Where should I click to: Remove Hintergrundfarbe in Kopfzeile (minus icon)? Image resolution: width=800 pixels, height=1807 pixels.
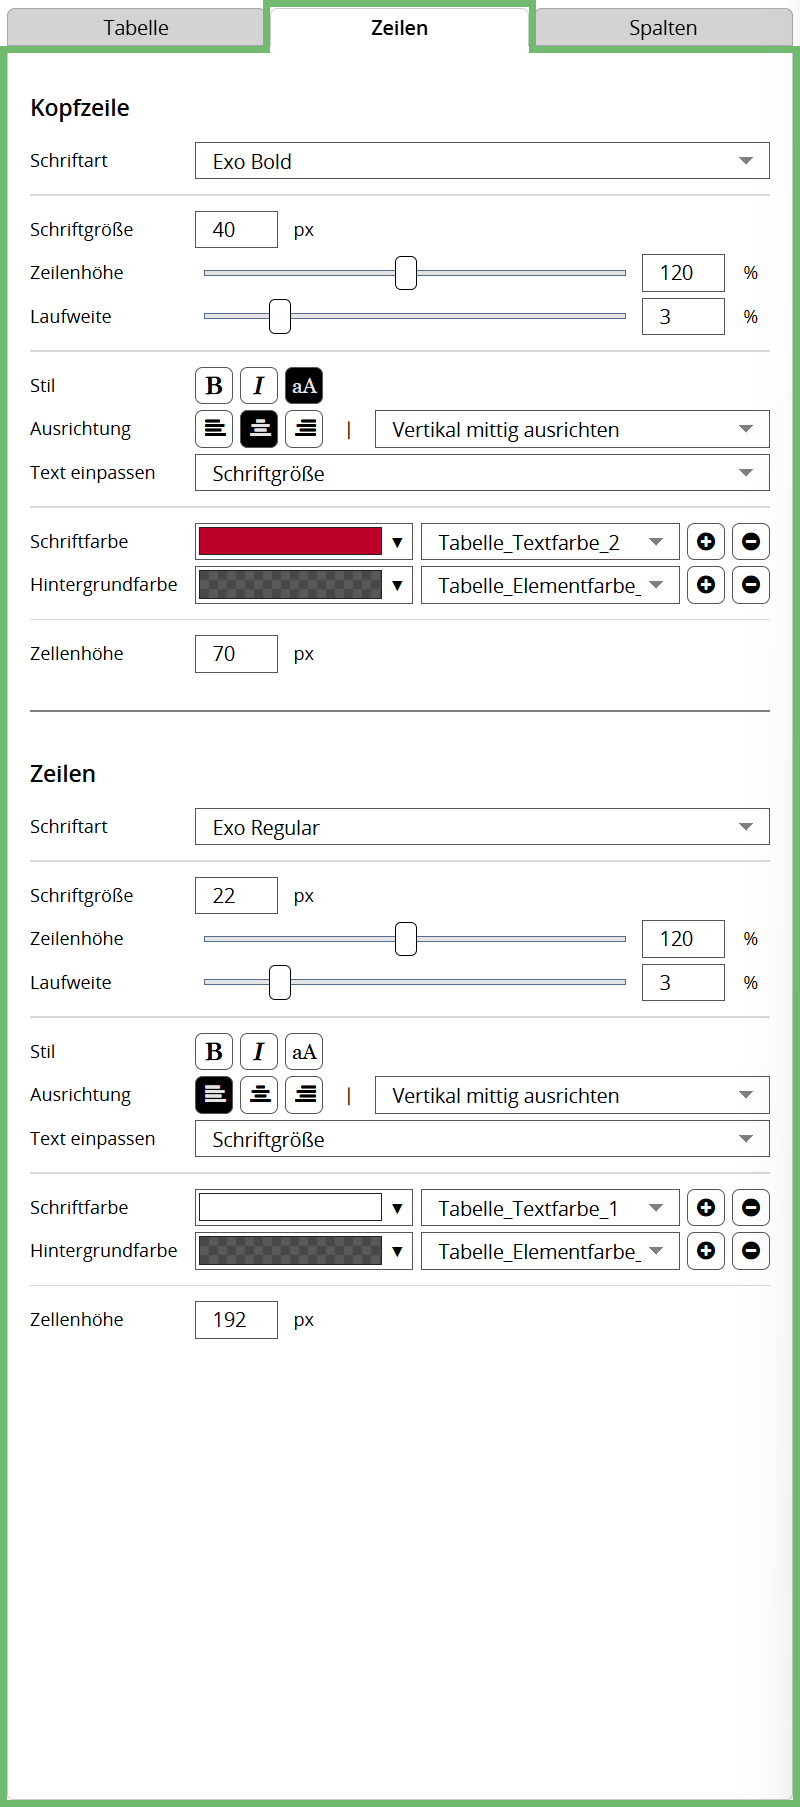(751, 585)
